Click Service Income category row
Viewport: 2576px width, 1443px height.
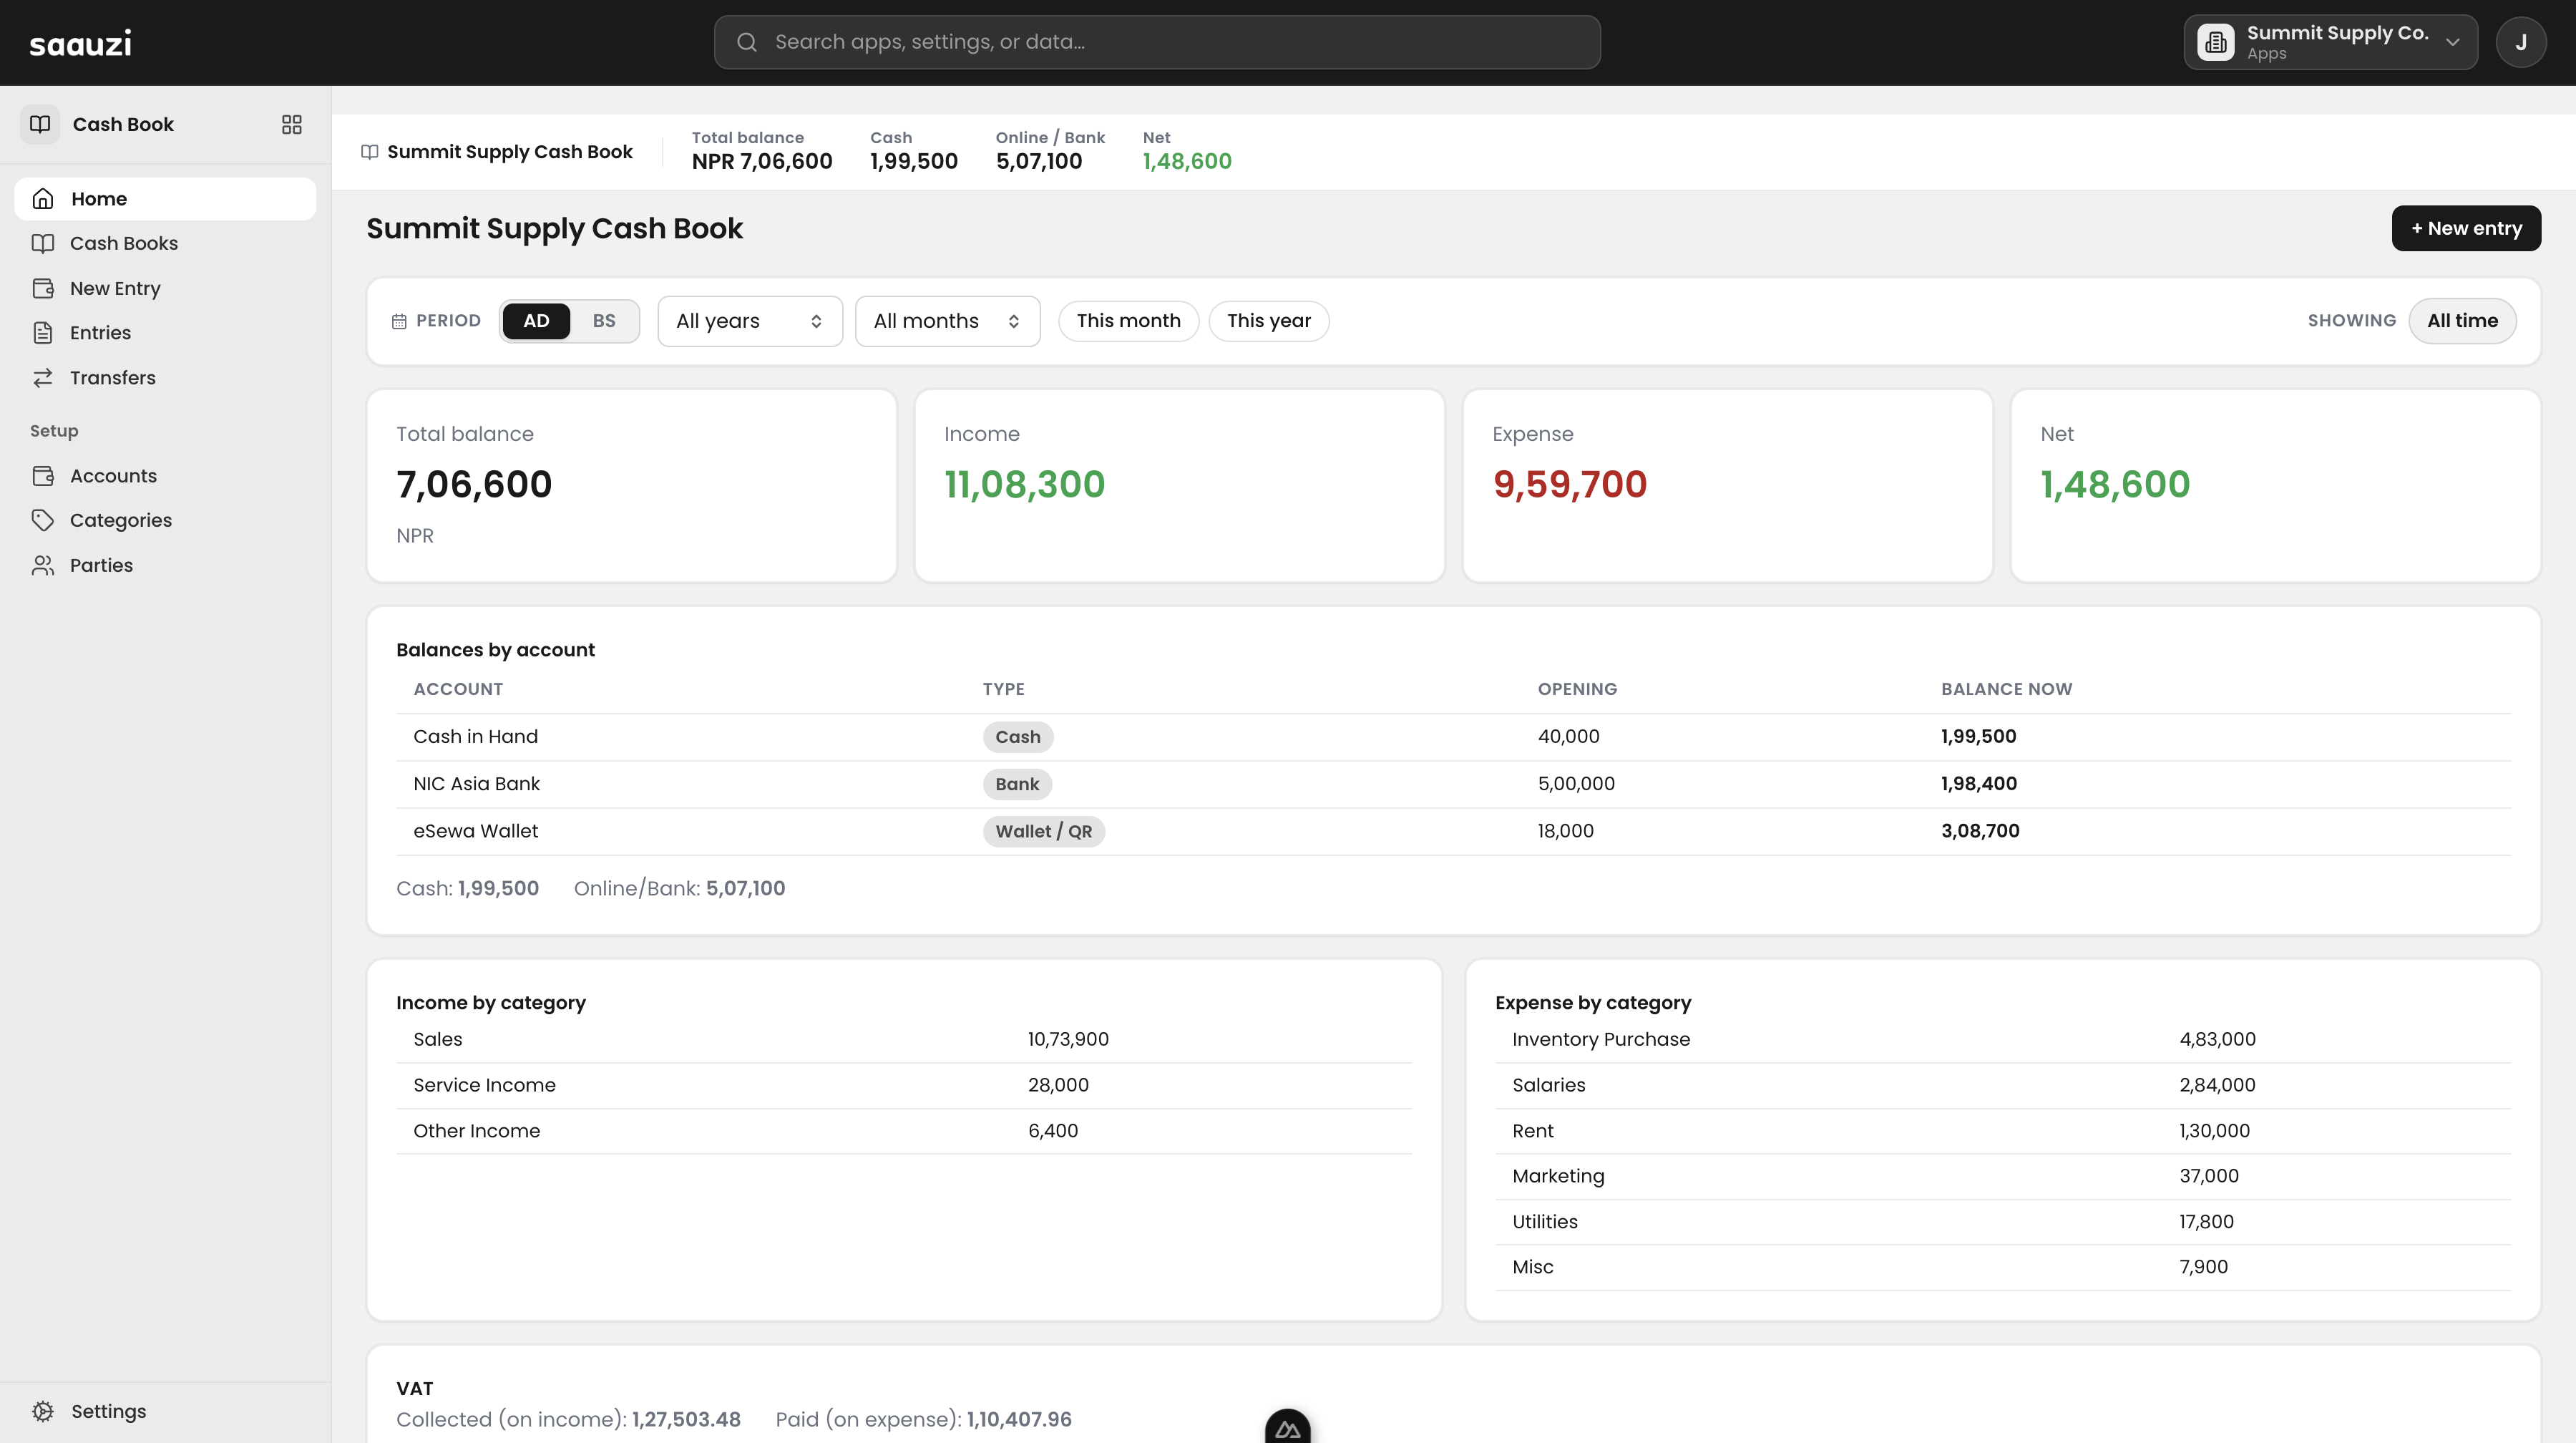click(x=904, y=1086)
